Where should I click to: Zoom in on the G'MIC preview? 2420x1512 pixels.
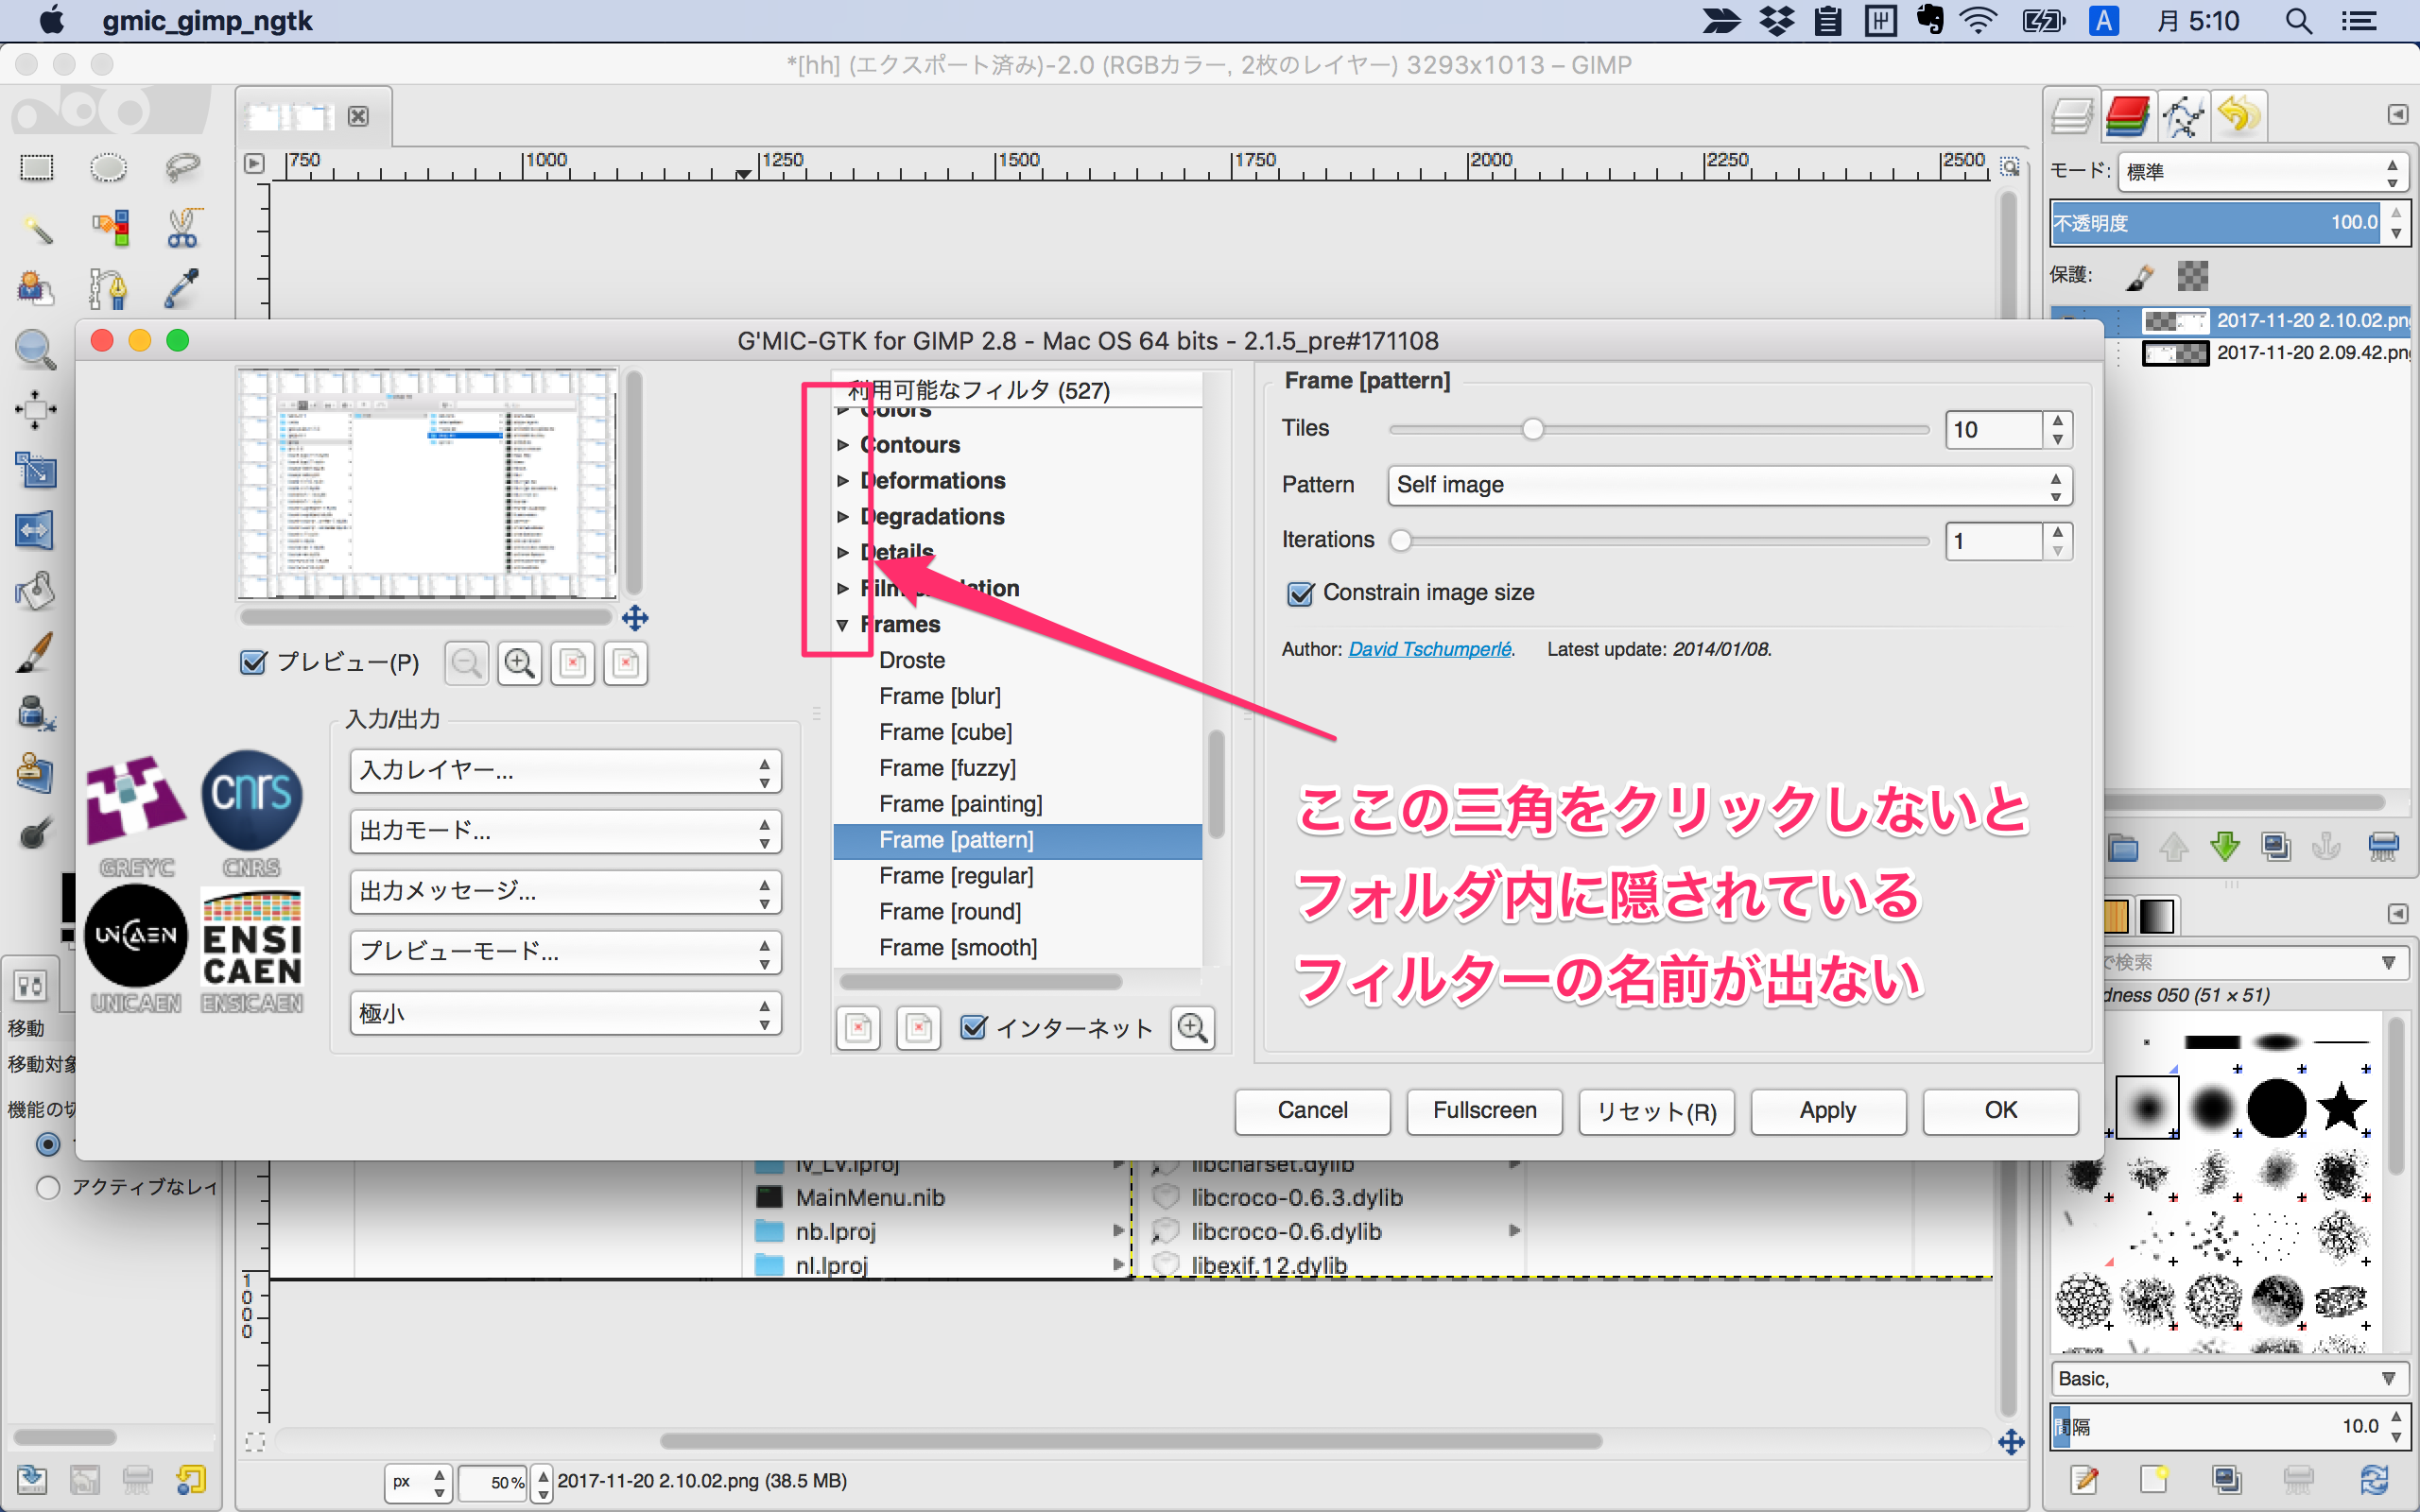tap(520, 663)
